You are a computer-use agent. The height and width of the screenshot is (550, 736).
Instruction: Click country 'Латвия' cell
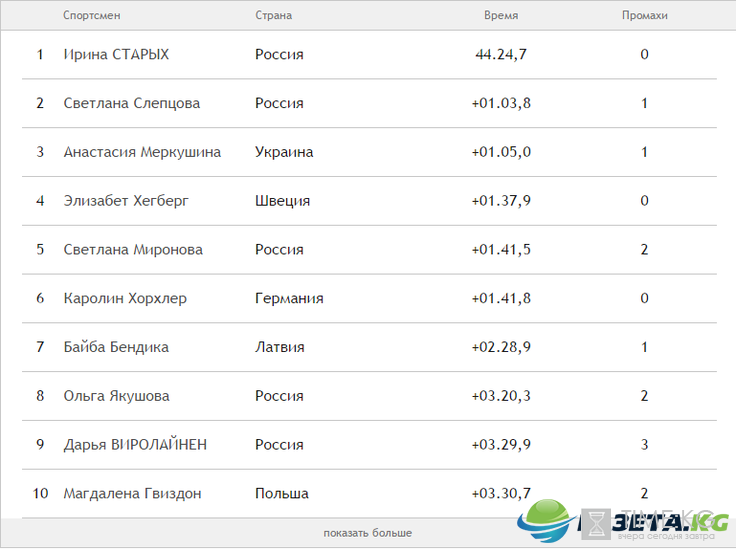pyautogui.click(x=280, y=347)
